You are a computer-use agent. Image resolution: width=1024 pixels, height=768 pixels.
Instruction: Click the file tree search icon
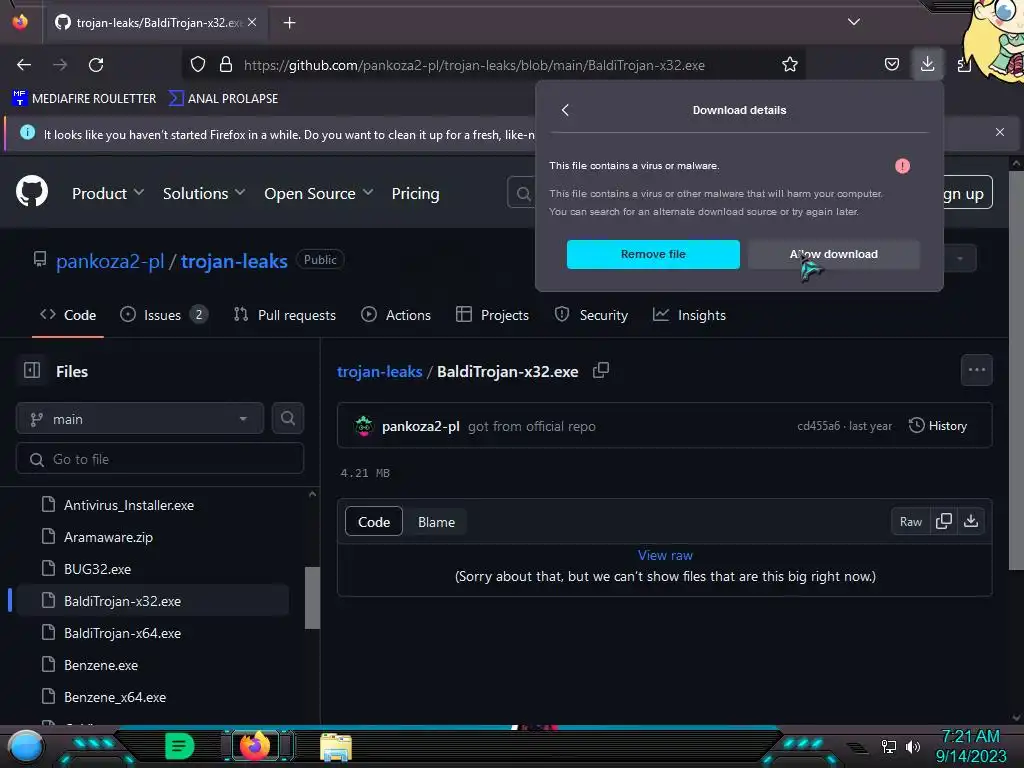pyautogui.click(x=288, y=419)
